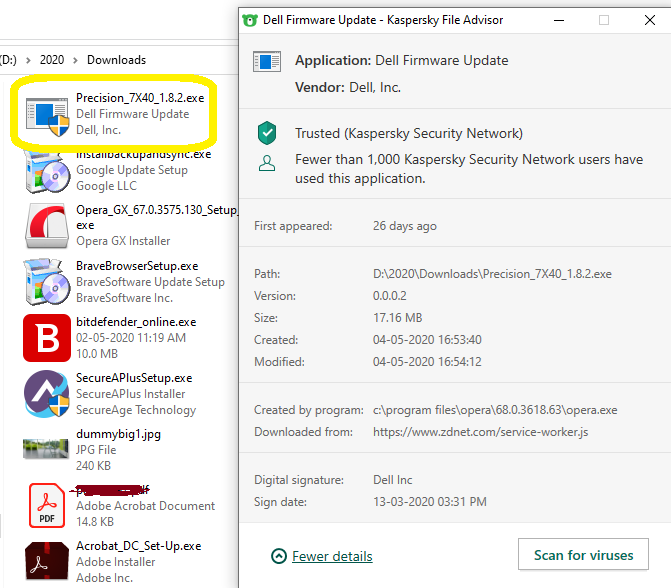Image resolution: width=671 pixels, height=588 pixels.
Task: Click the collapse arrow beside Fewer details
Action: coord(279,557)
